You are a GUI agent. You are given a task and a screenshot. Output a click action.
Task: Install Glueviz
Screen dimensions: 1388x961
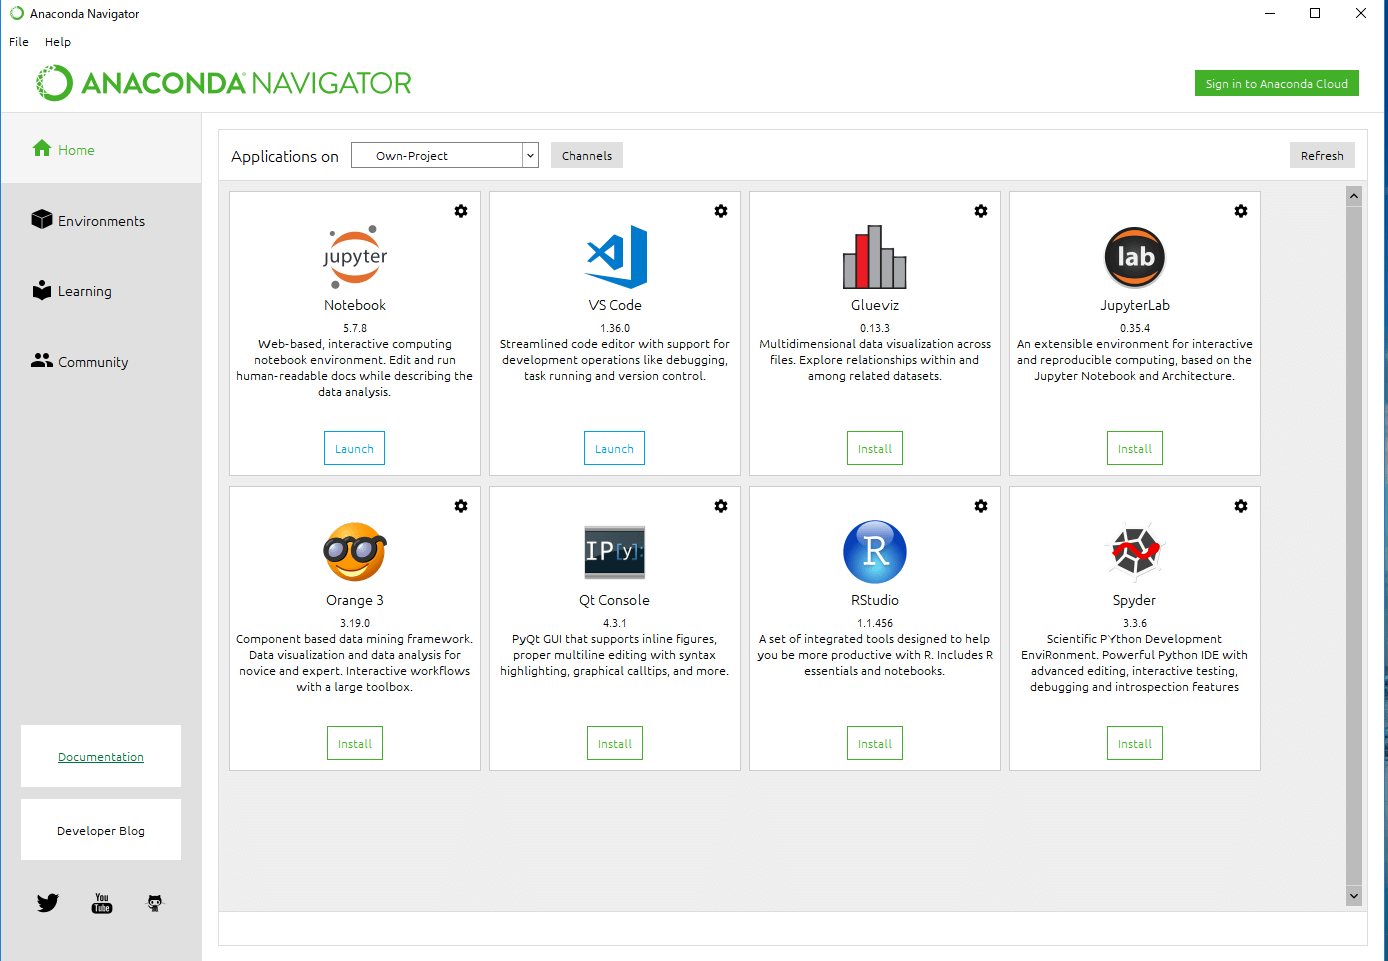(x=875, y=448)
